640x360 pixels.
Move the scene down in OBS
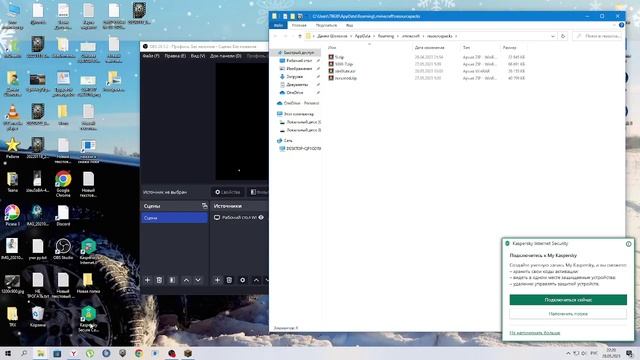(x=198, y=280)
